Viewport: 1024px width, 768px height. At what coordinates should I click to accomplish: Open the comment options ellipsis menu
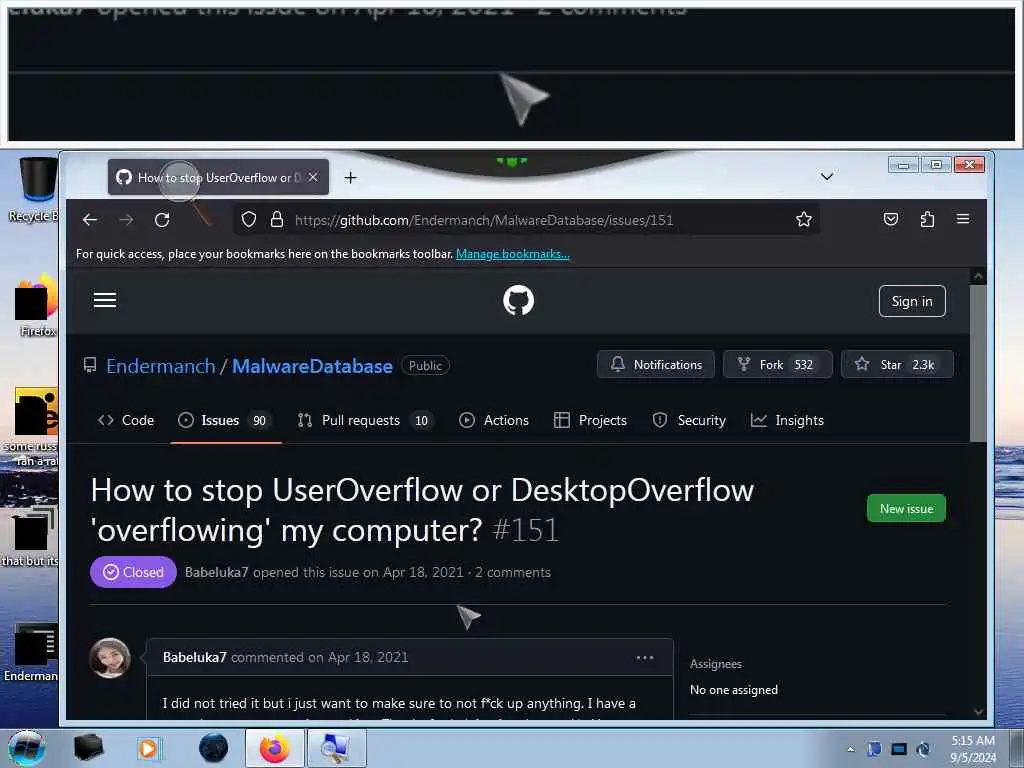(645, 658)
